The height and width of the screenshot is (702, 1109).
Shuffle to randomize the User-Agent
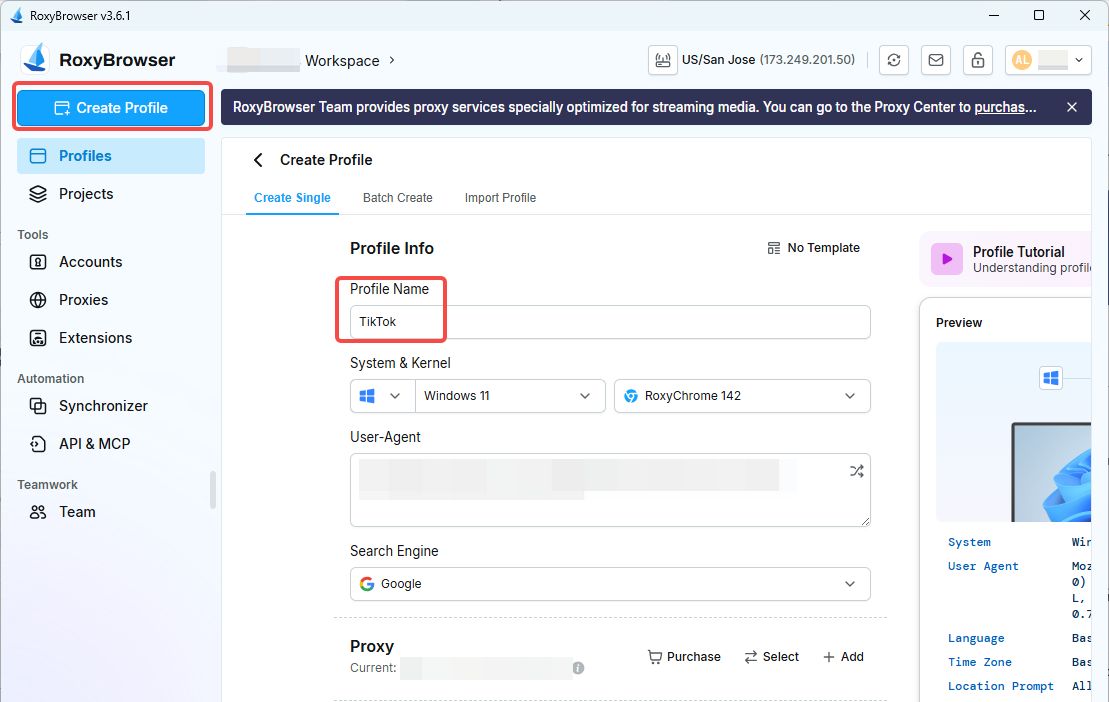[856, 470]
